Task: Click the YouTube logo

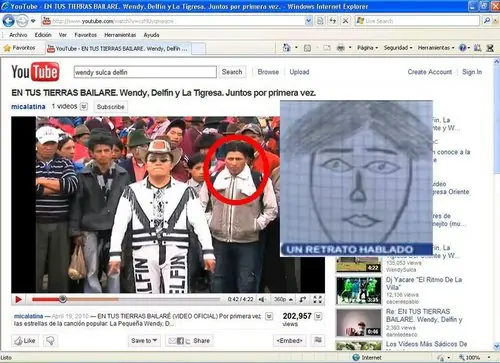Action: [35, 71]
